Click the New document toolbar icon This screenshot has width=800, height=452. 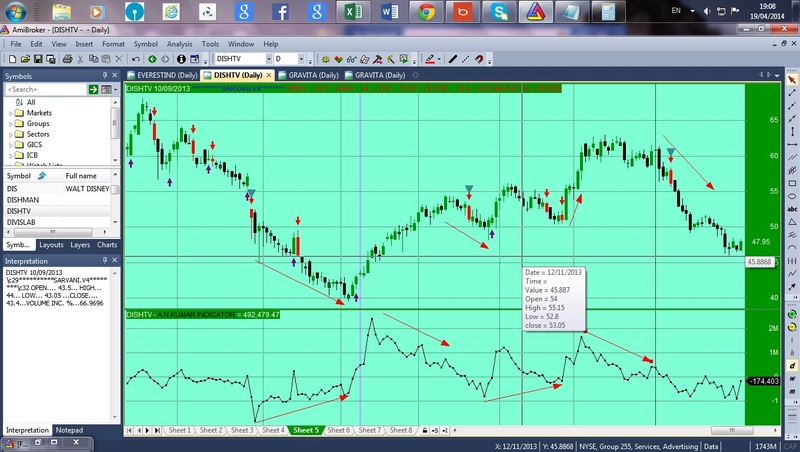(12, 59)
